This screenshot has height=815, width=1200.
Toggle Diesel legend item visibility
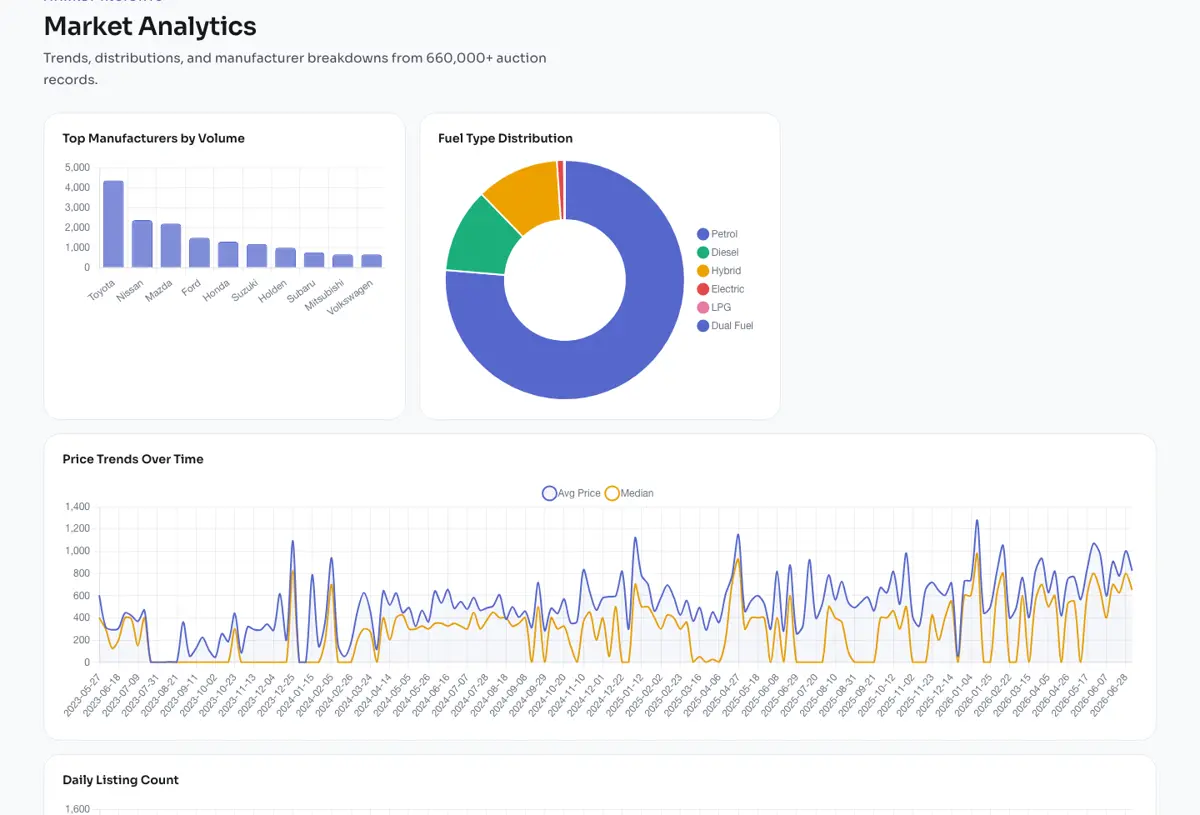(717, 252)
